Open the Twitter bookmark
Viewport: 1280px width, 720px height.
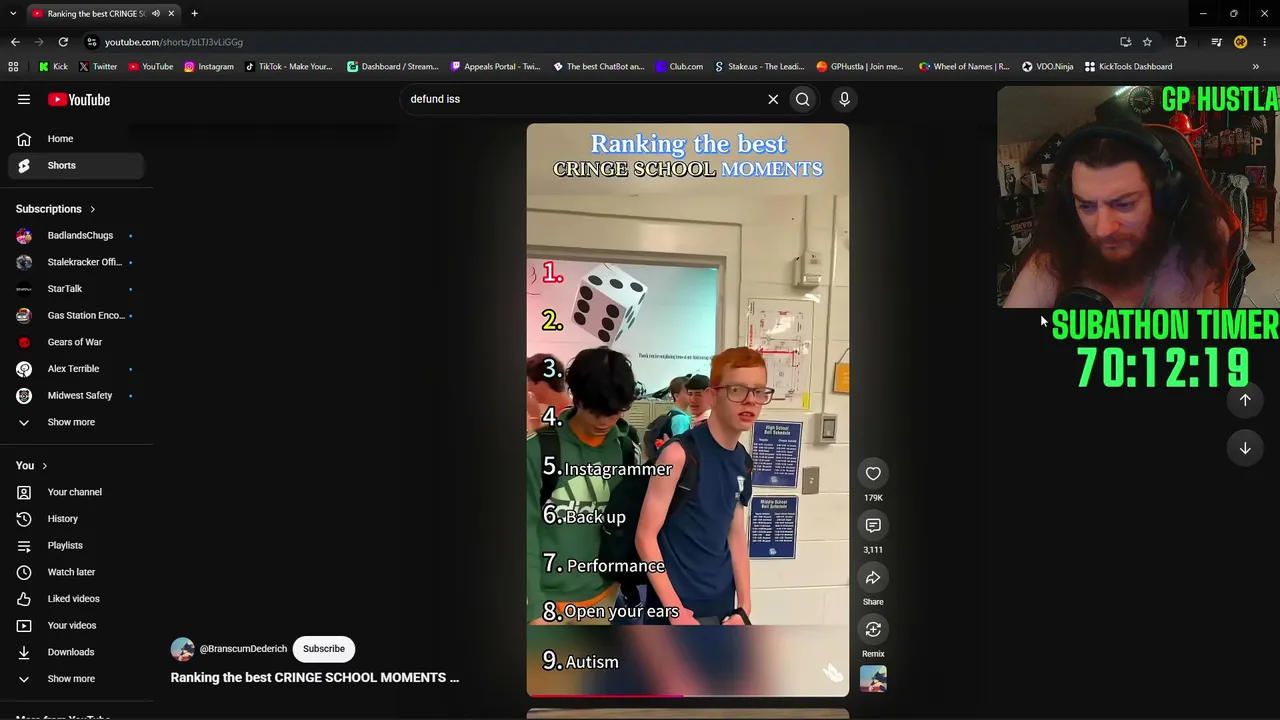click(x=97, y=67)
